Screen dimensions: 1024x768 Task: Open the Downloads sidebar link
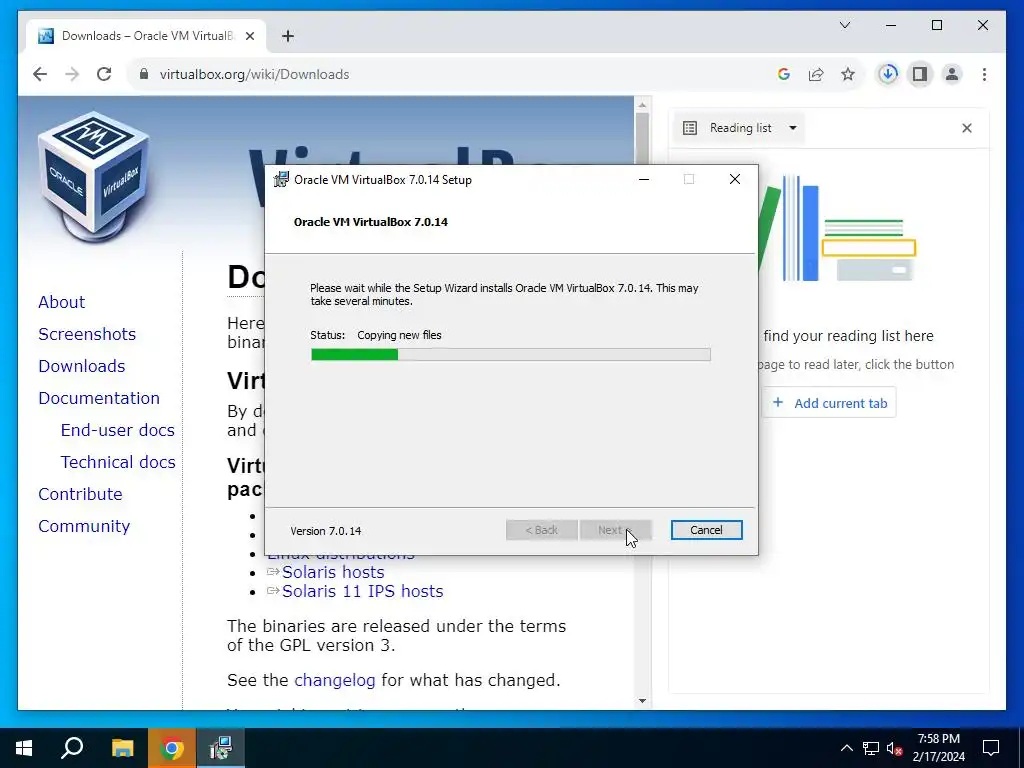click(82, 366)
